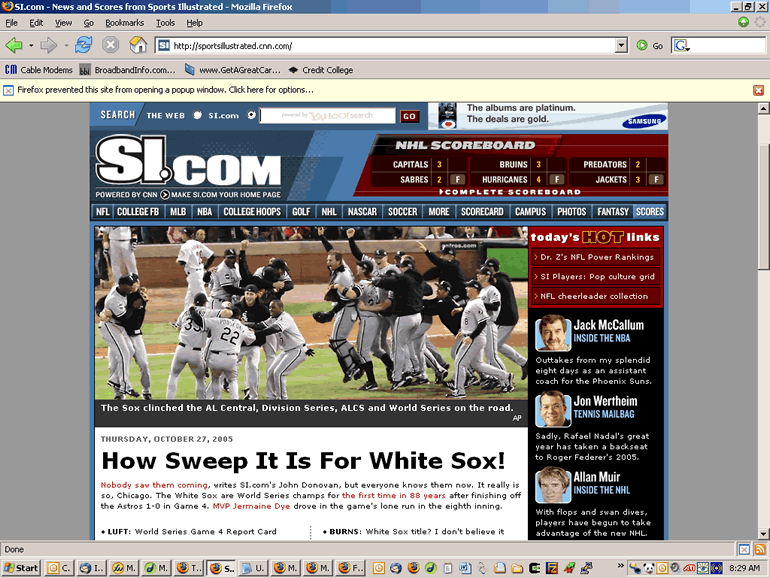
Task: Open the Word quick launch icon
Action: (x=465, y=568)
